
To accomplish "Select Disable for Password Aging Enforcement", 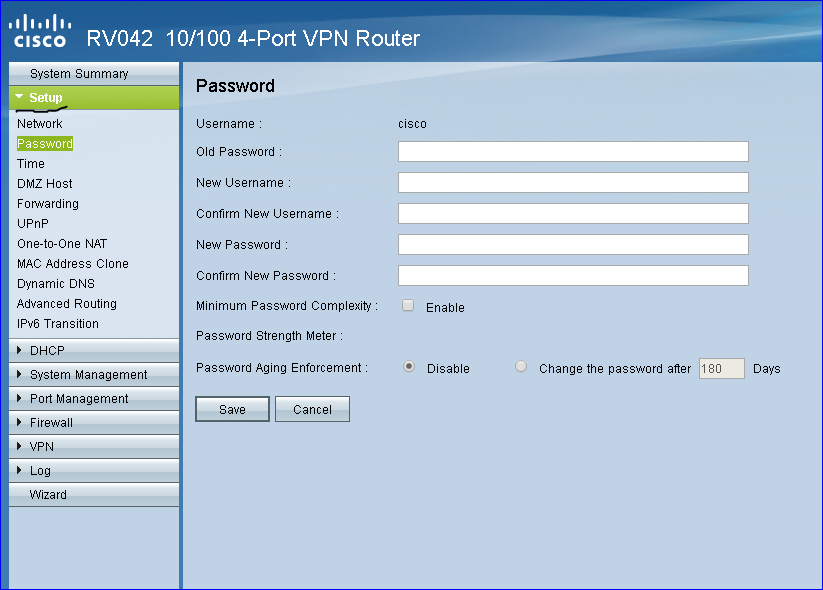I will pyautogui.click(x=409, y=366).
